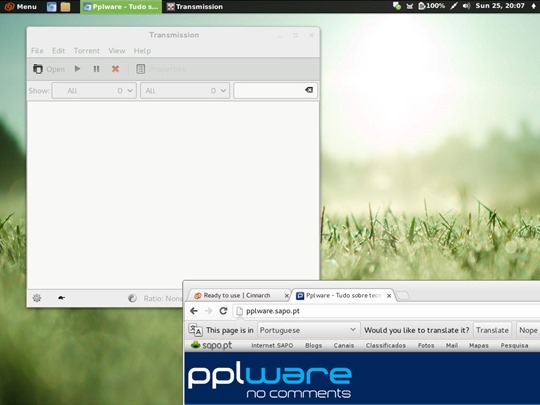
Task: Click the address bar pplware.sapo.pt
Action: coord(387,311)
